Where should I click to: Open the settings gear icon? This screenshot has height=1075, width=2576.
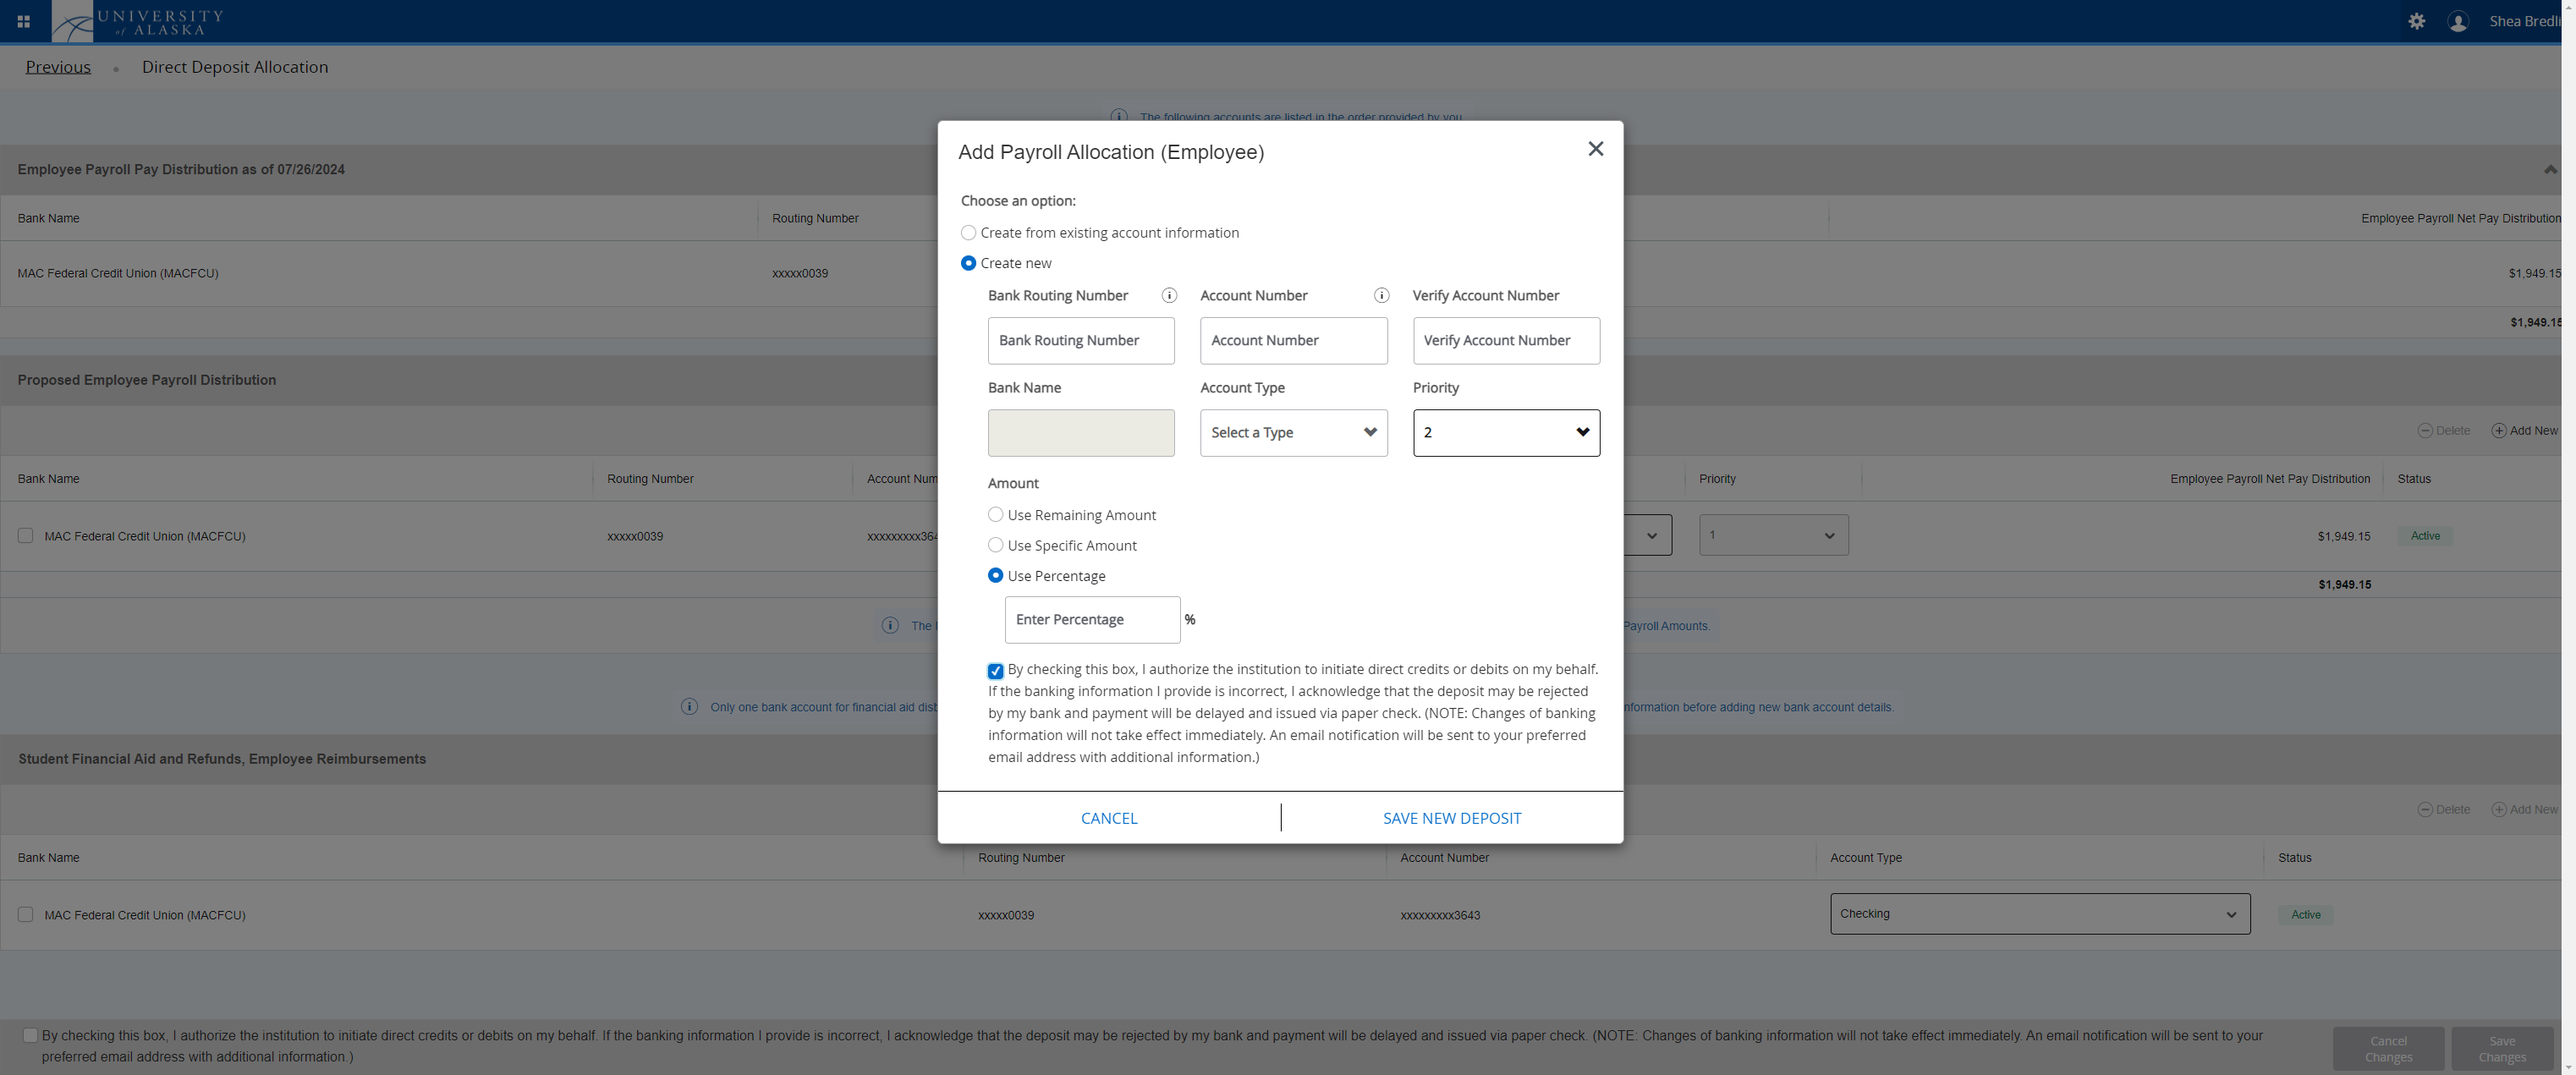click(x=2416, y=21)
